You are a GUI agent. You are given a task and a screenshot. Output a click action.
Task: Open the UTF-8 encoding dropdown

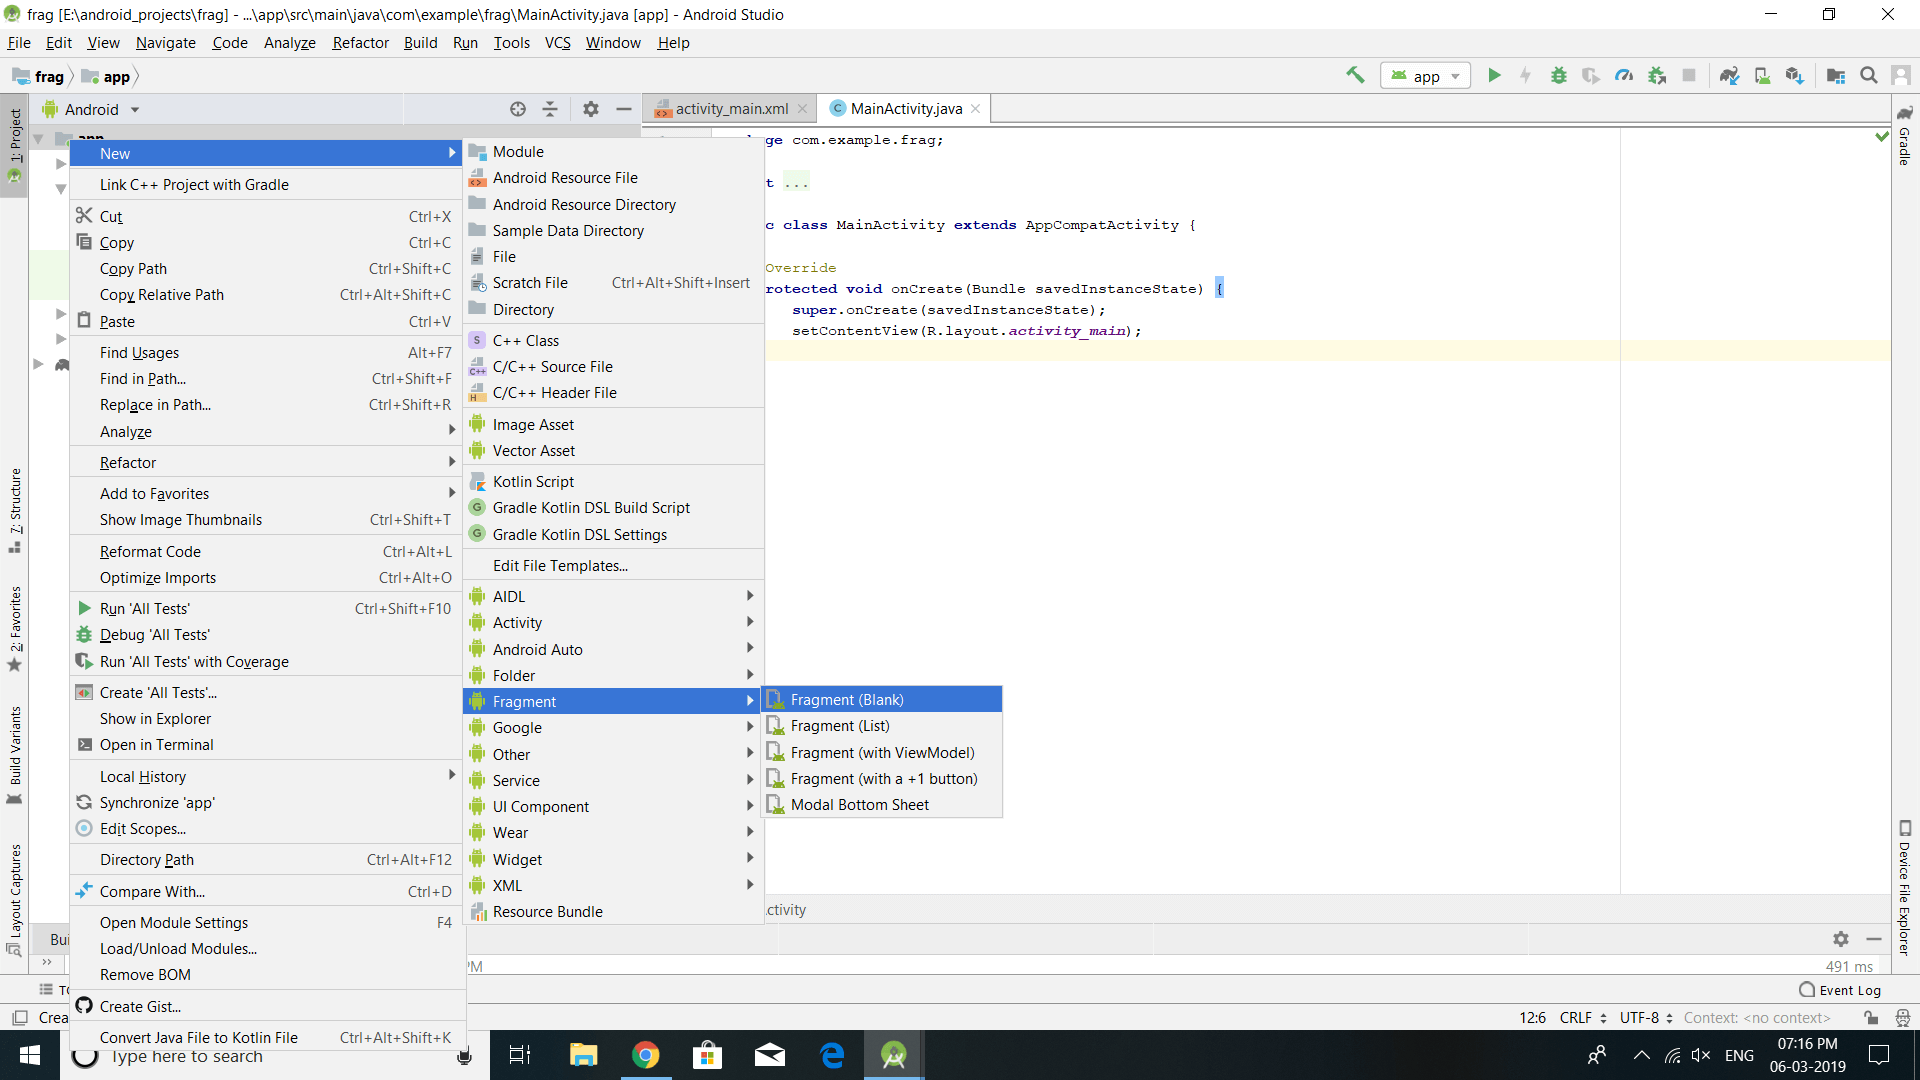(1646, 1017)
